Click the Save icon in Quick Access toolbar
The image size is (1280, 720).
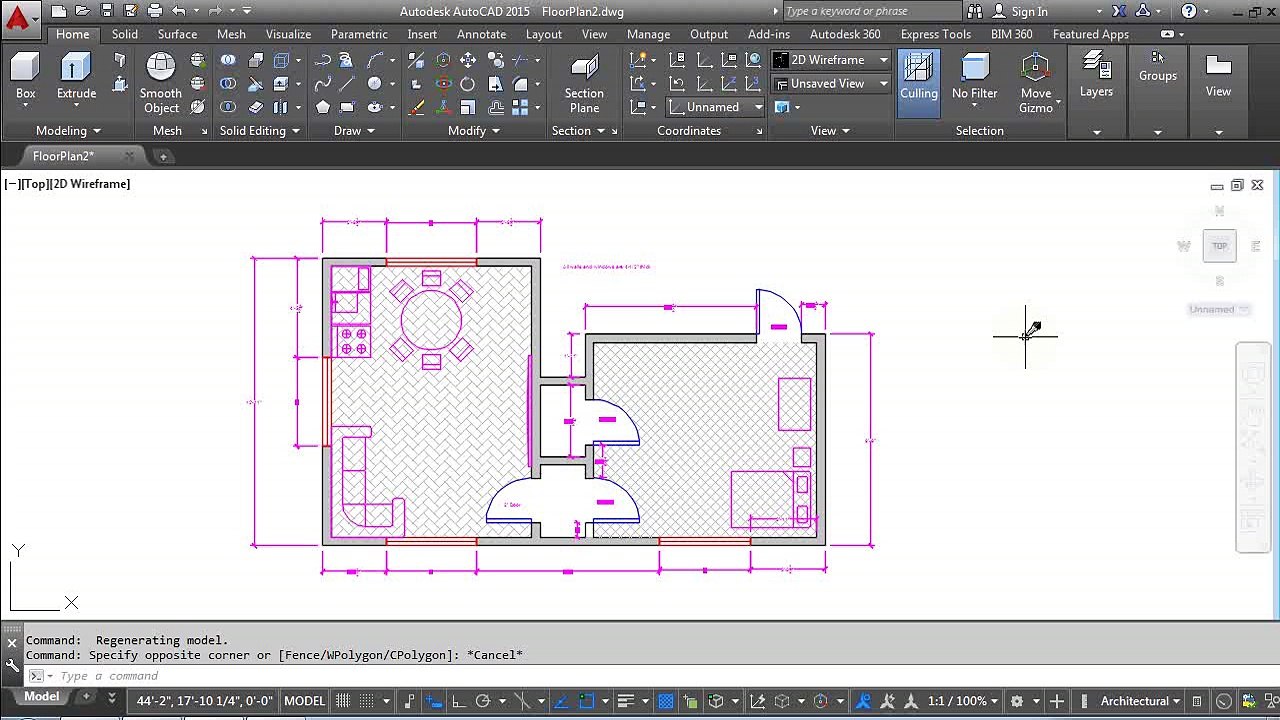click(x=106, y=11)
